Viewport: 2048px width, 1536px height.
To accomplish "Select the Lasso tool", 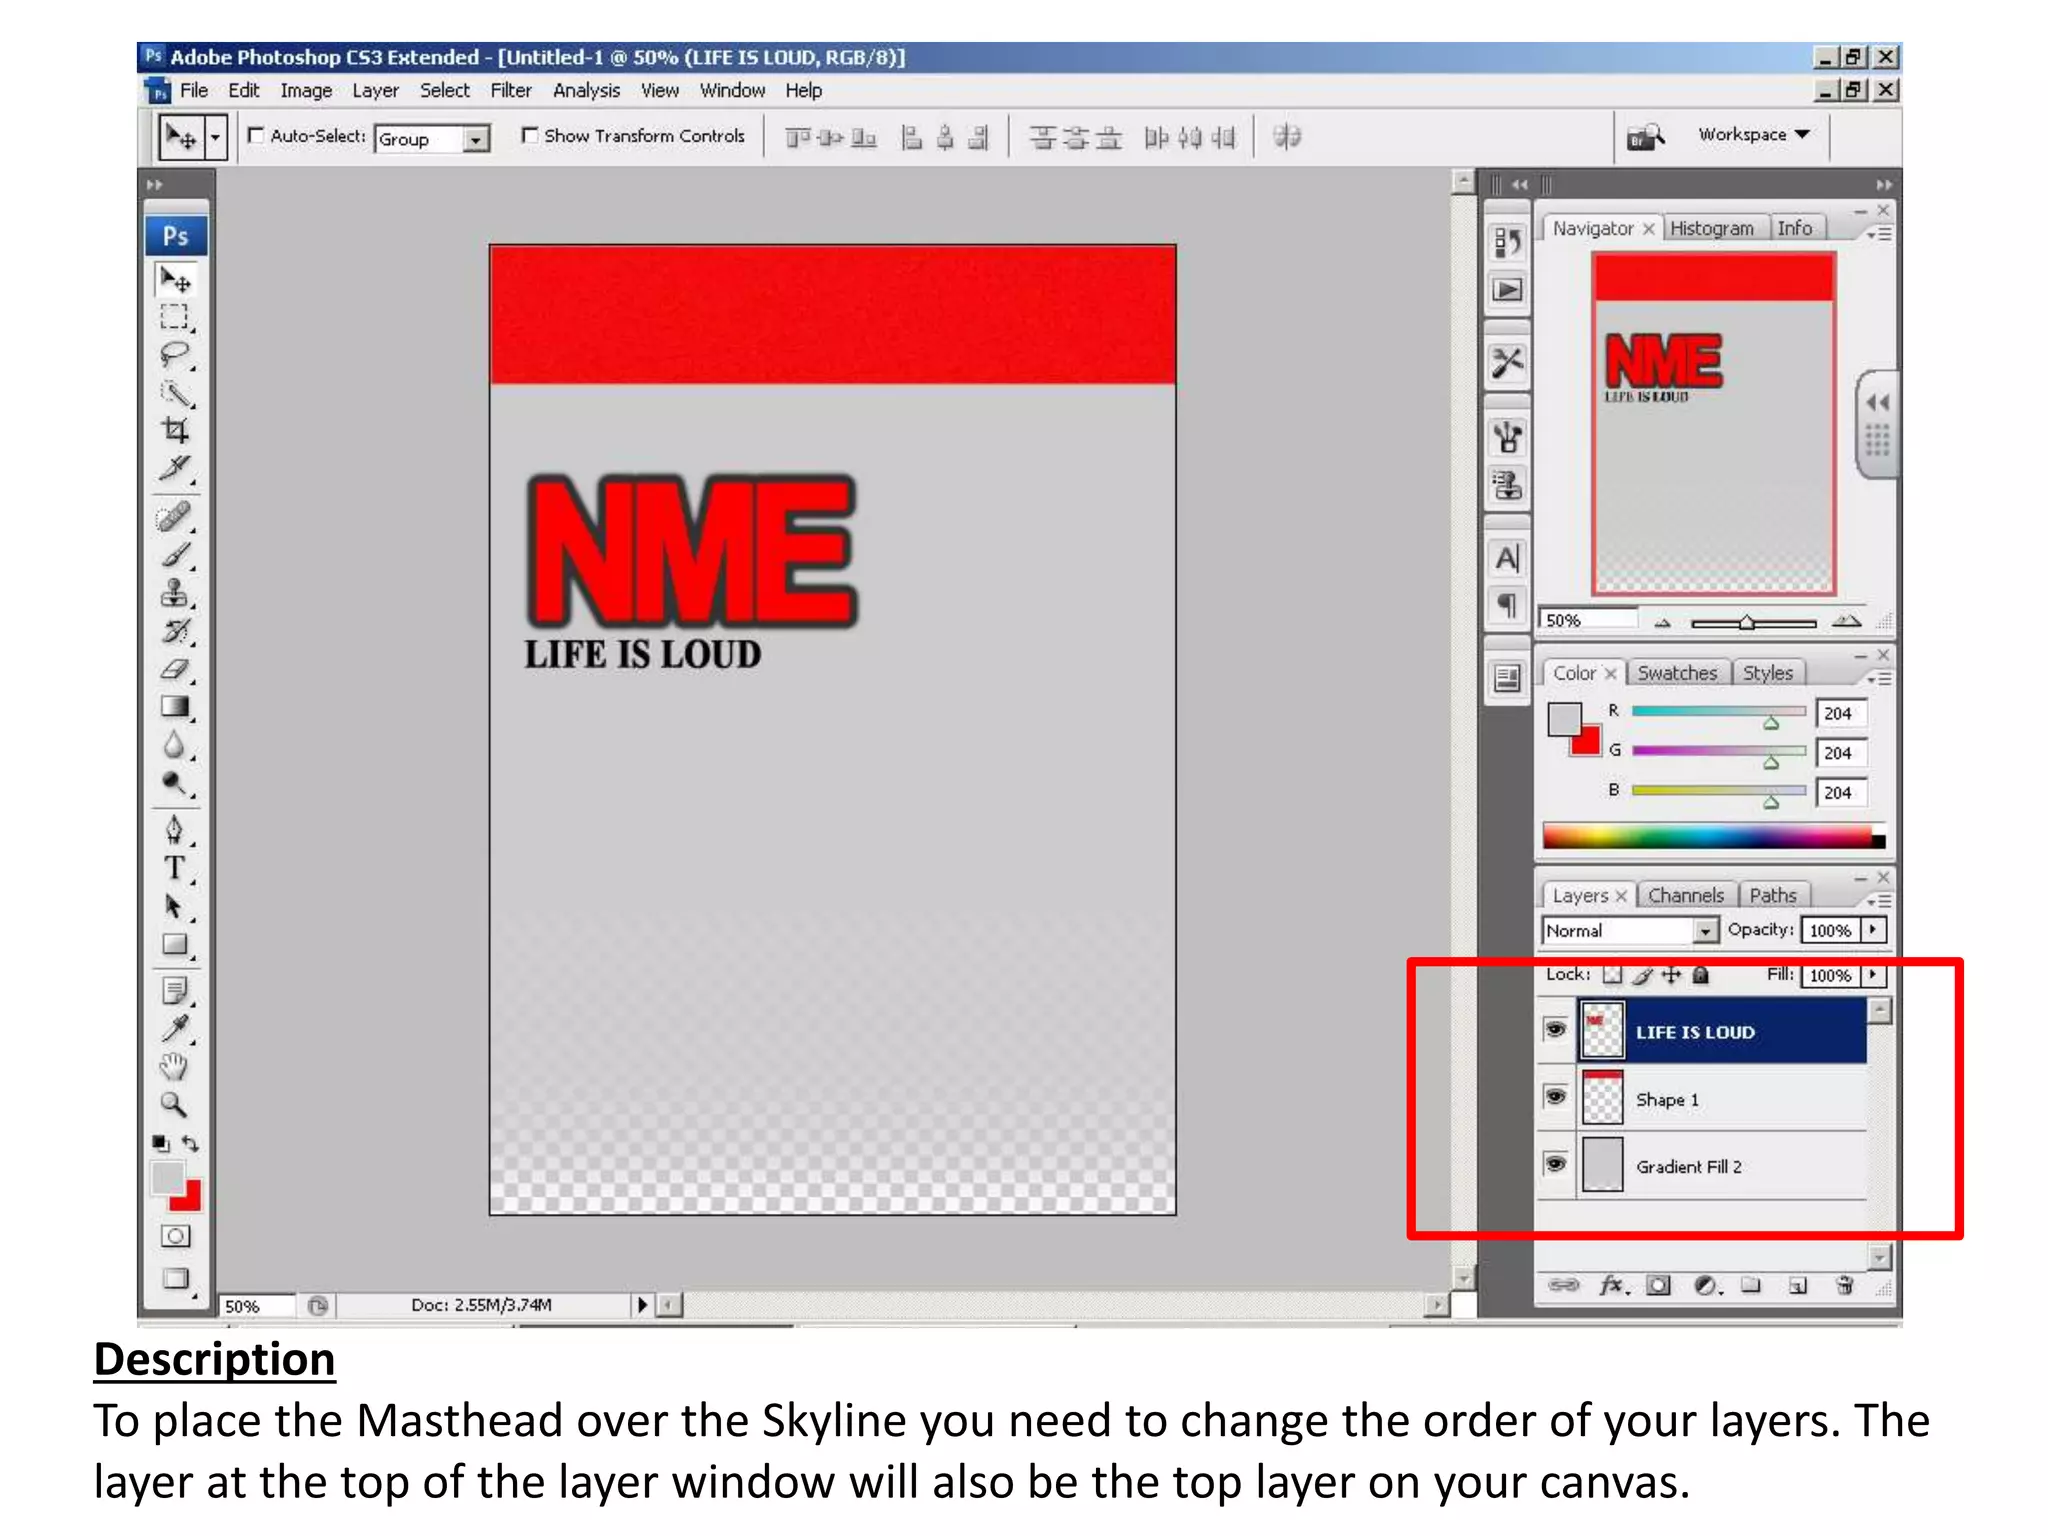I will 175,355.
